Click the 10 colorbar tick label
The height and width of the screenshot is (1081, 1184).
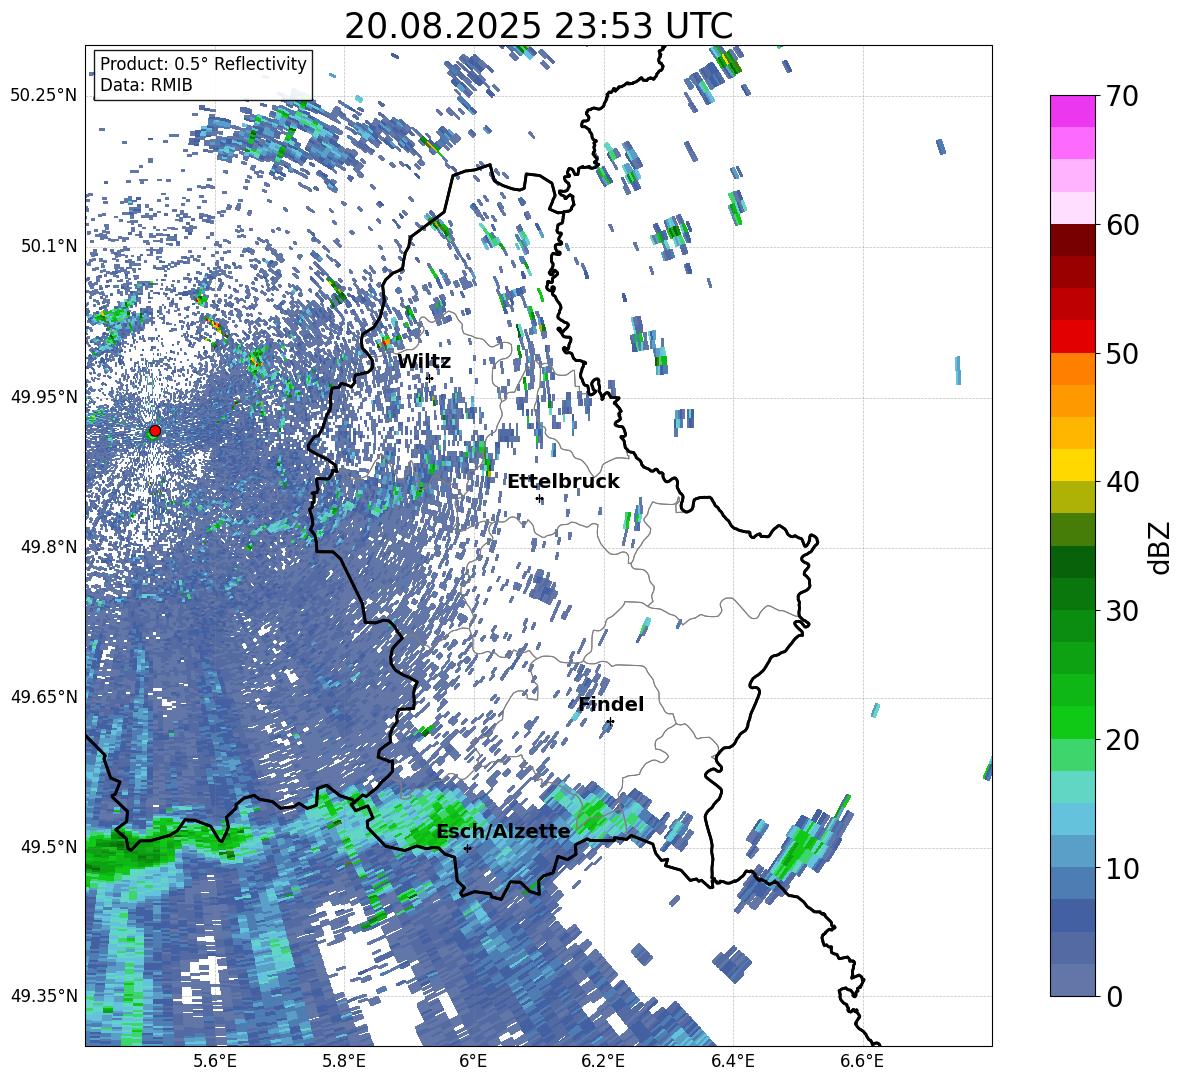(1123, 868)
